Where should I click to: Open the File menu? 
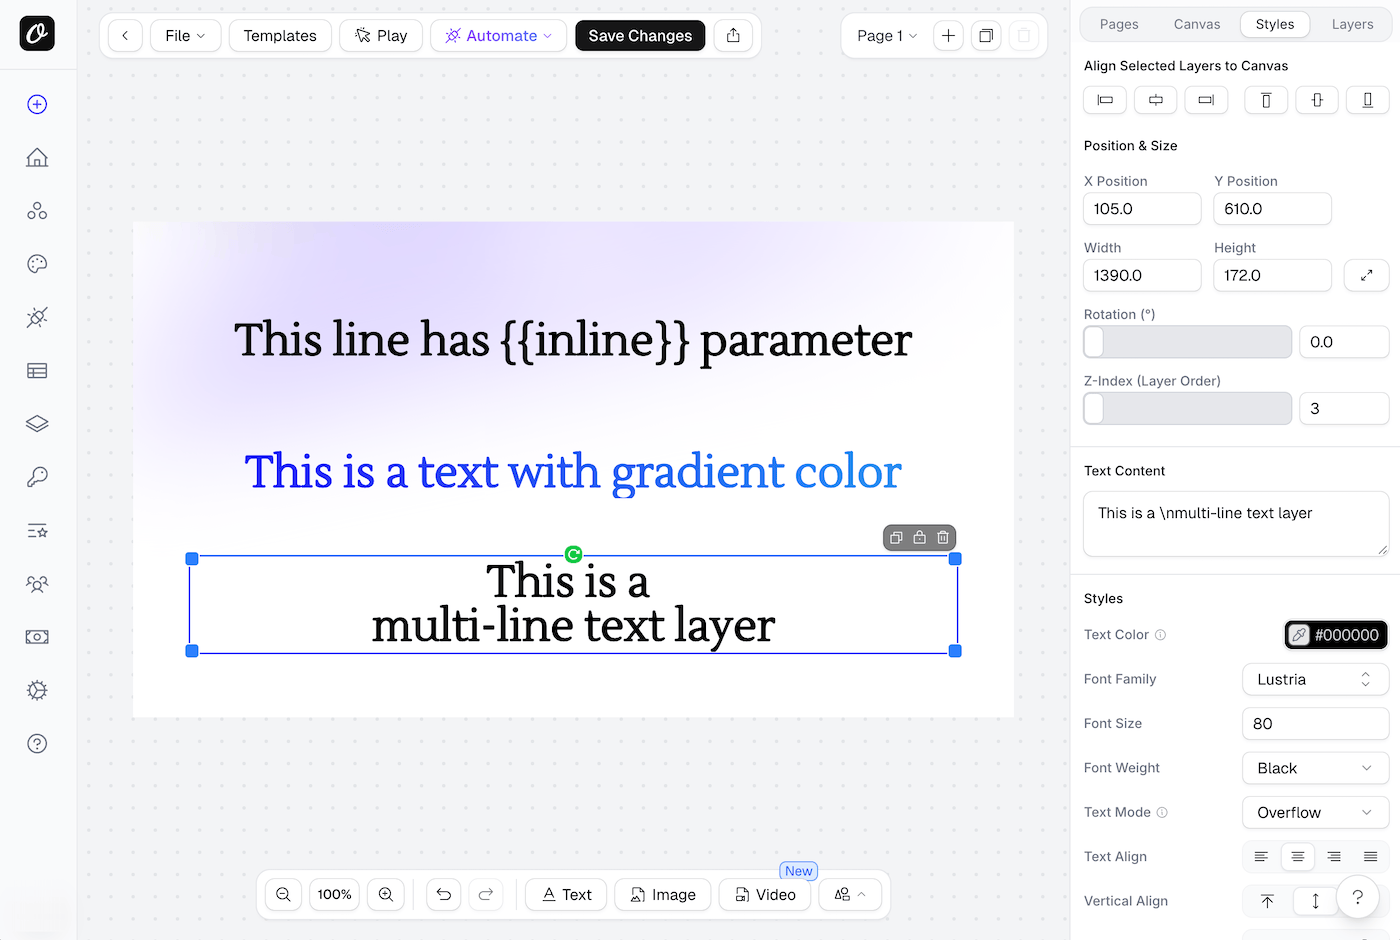[x=185, y=35]
